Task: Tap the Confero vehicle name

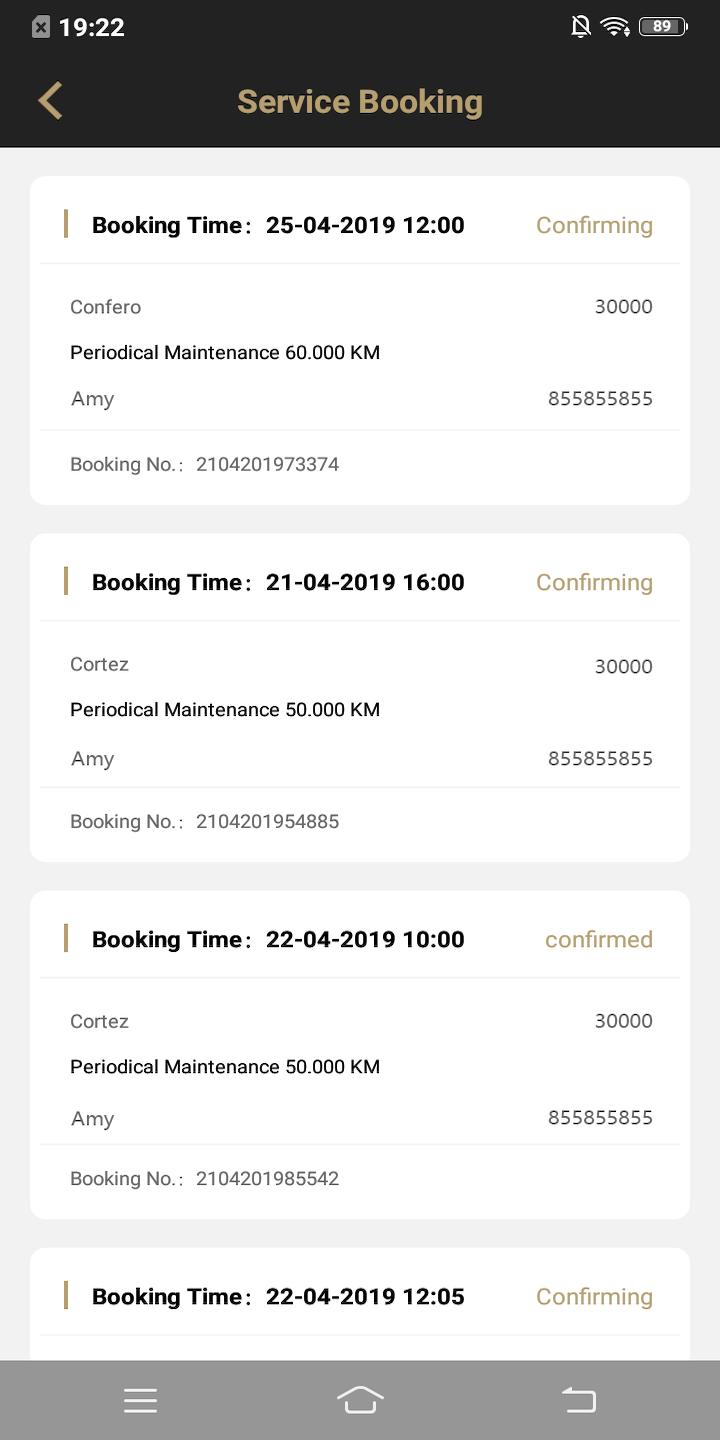Action: 105,307
